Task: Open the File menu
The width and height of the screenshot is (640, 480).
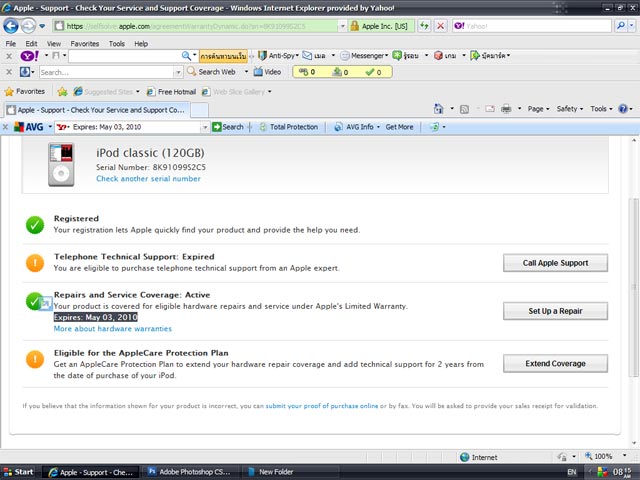Action: (x=11, y=44)
